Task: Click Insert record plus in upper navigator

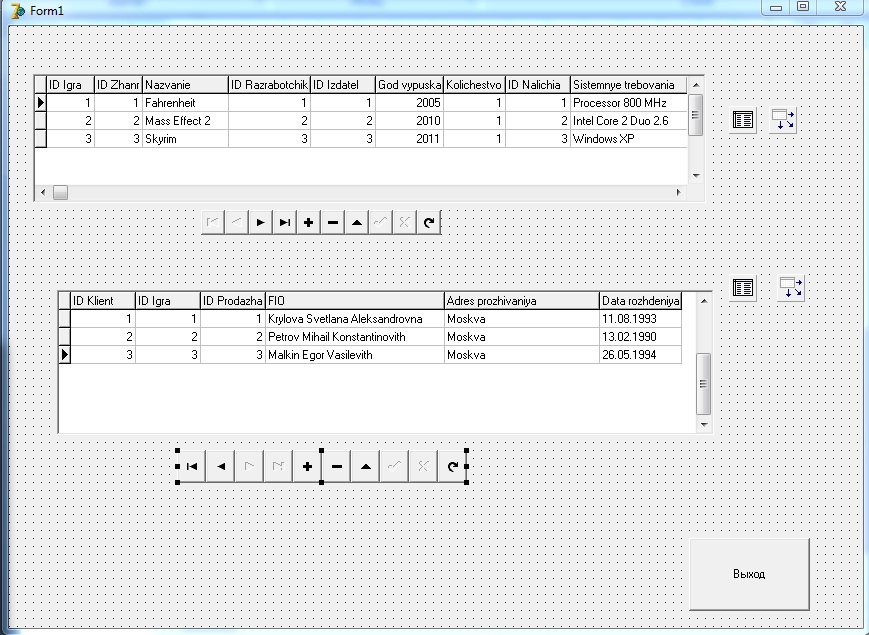Action: click(308, 222)
